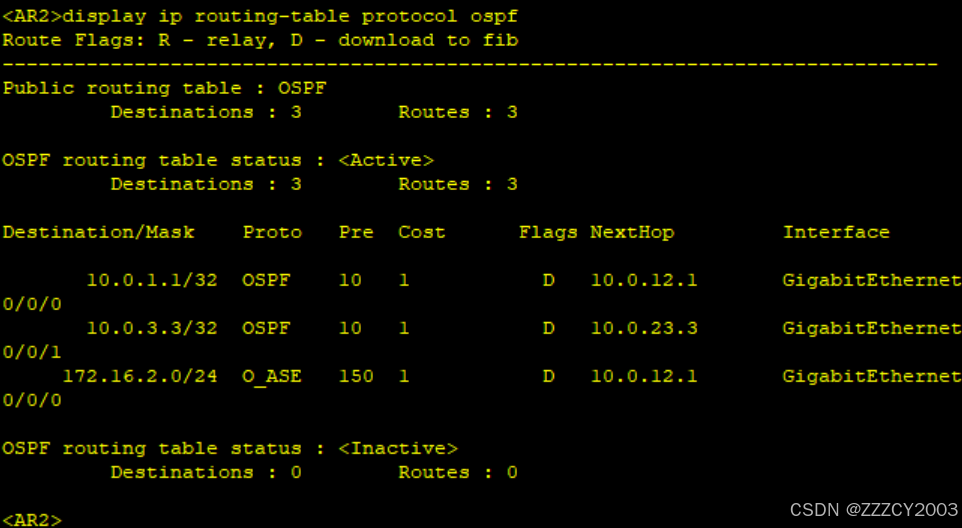Click the Public routing table : OSPF heading
Image resolution: width=962 pixels, height=528 pixels.
coord(164,88)
